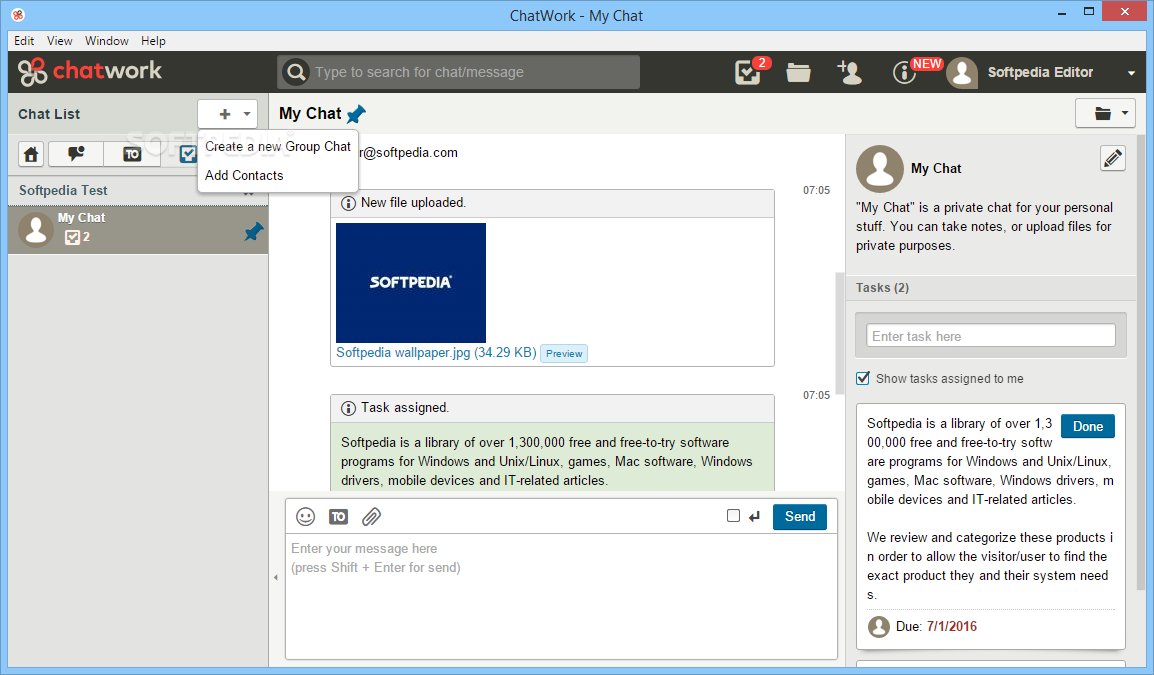Show all chats with home filter
The width and height of the screenshot is (1154, 675).
pos(31,154)
